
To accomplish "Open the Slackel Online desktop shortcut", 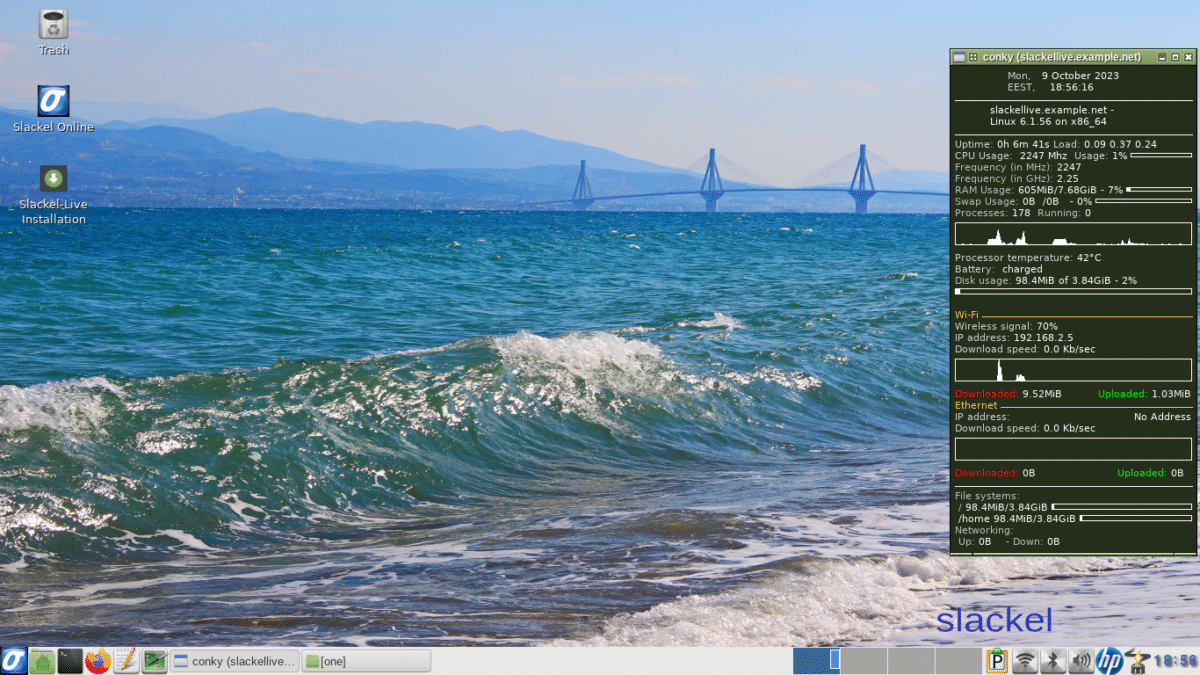I will click(x=52, y=103).
